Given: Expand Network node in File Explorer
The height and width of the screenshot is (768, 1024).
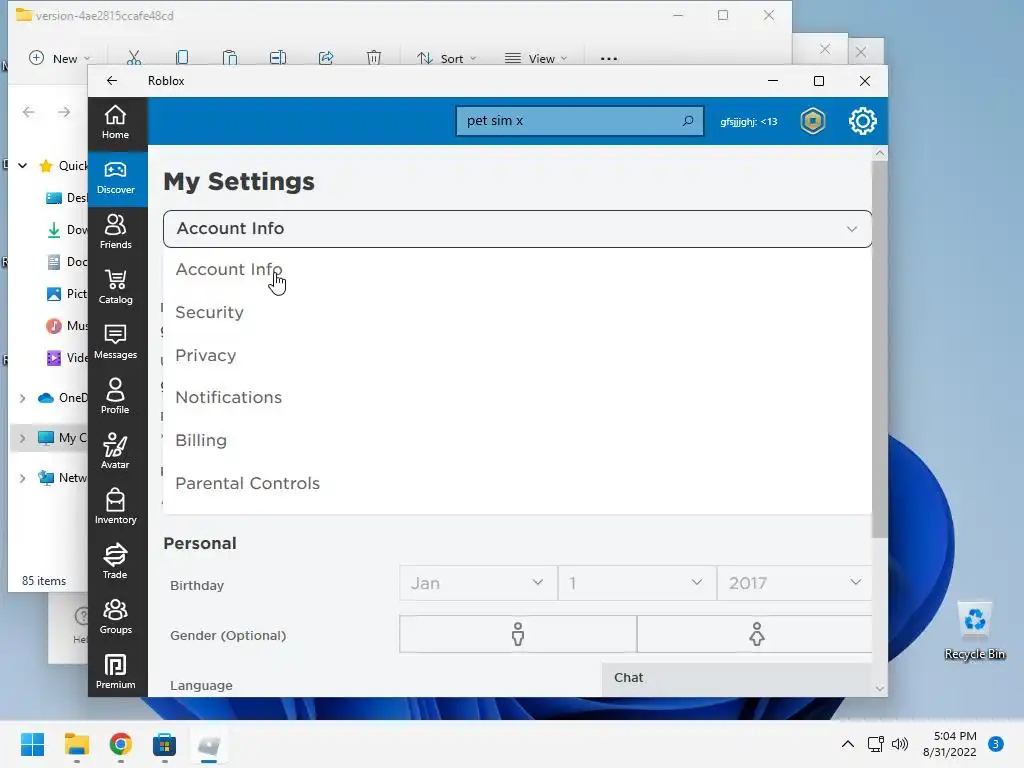Looking at the screenshot, I should pos(22,478).
